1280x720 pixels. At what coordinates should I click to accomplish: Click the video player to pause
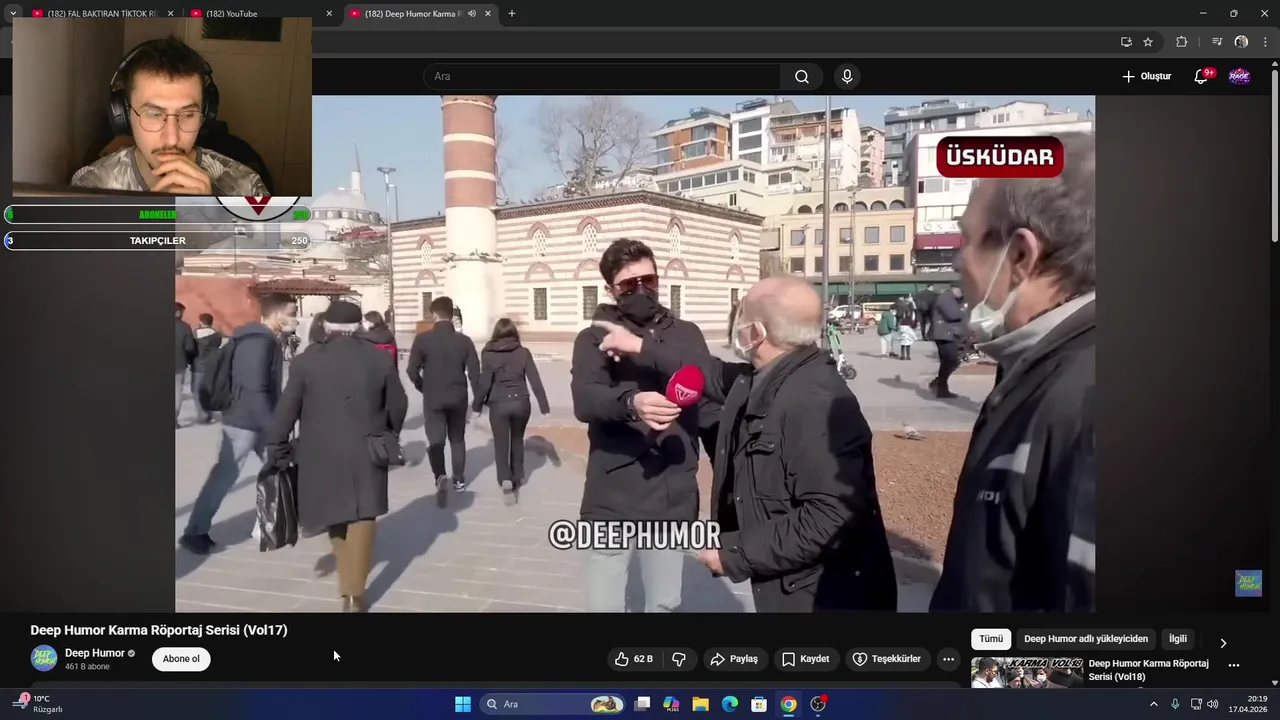click(x=635, y=354)
